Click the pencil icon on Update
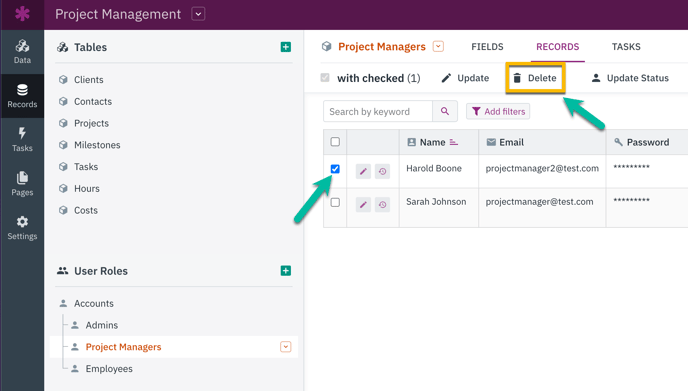 tap(446, 78)
